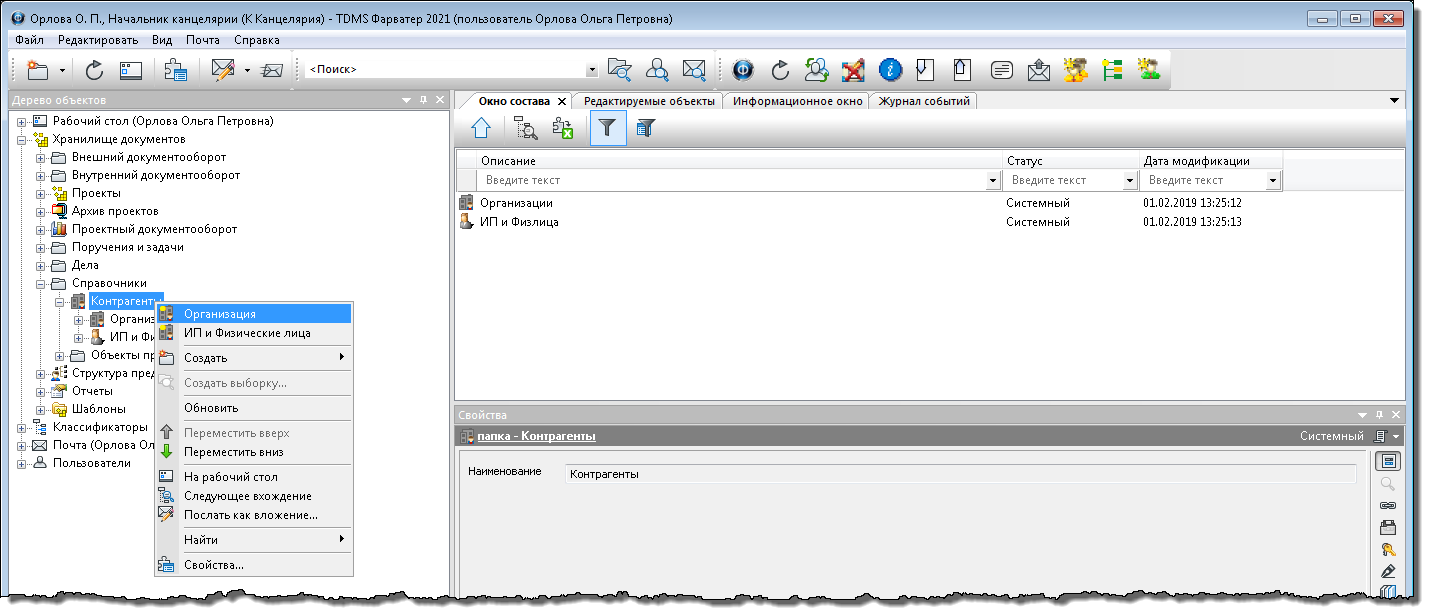Click the blue up arrow in Окно состава
Screen dimensions: 1429x615
(x=481, y=127)
